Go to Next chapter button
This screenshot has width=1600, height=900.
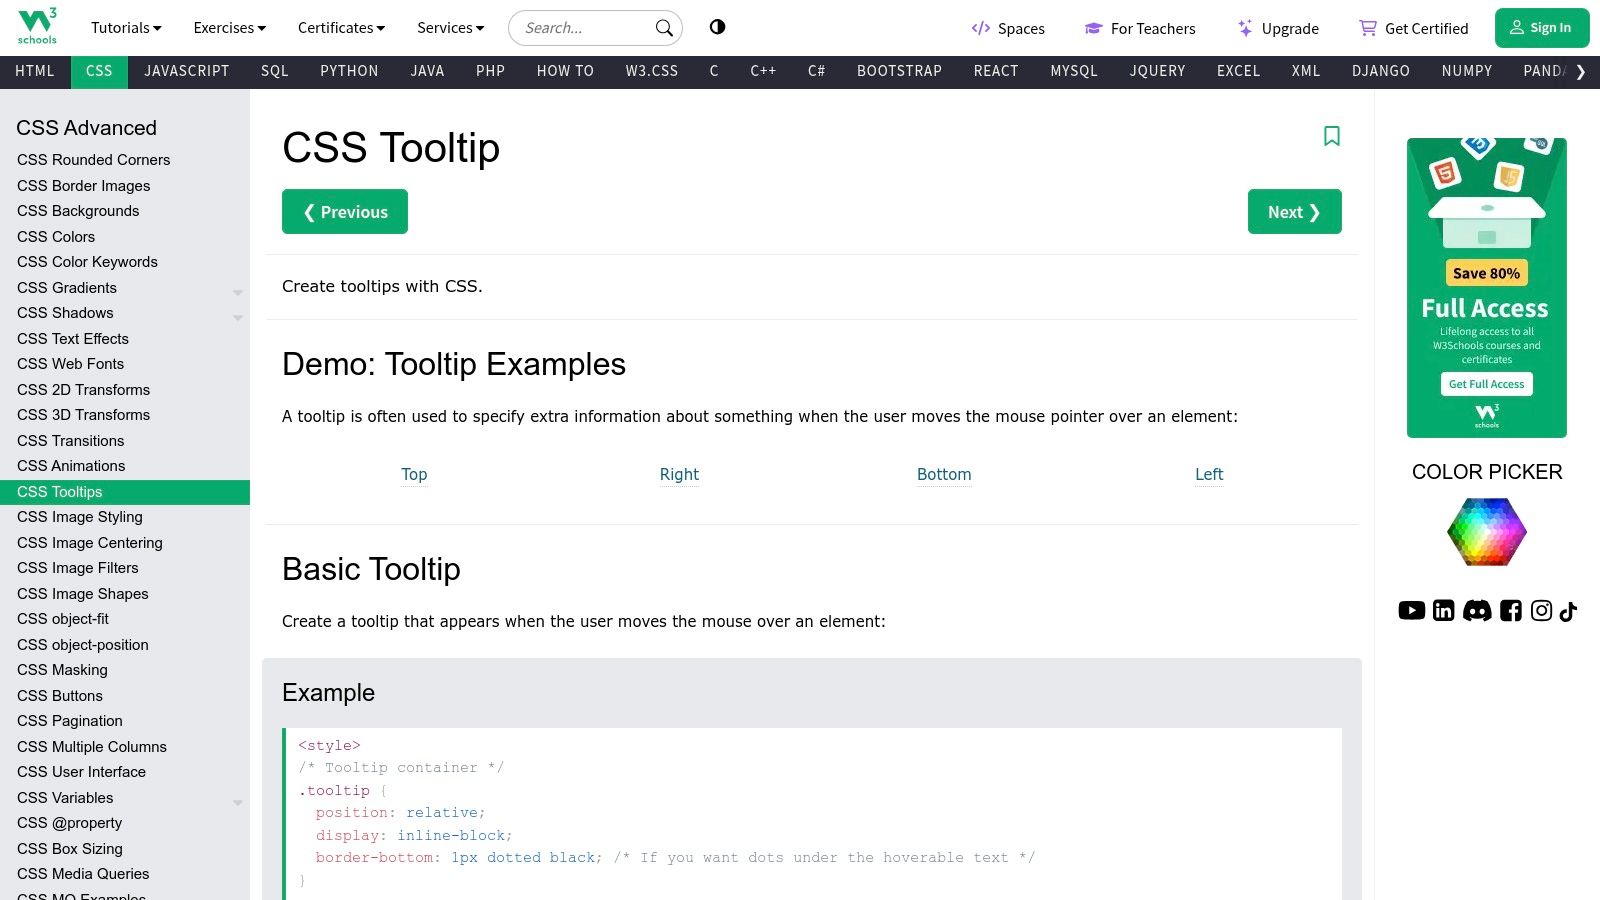click(1294, 212)
